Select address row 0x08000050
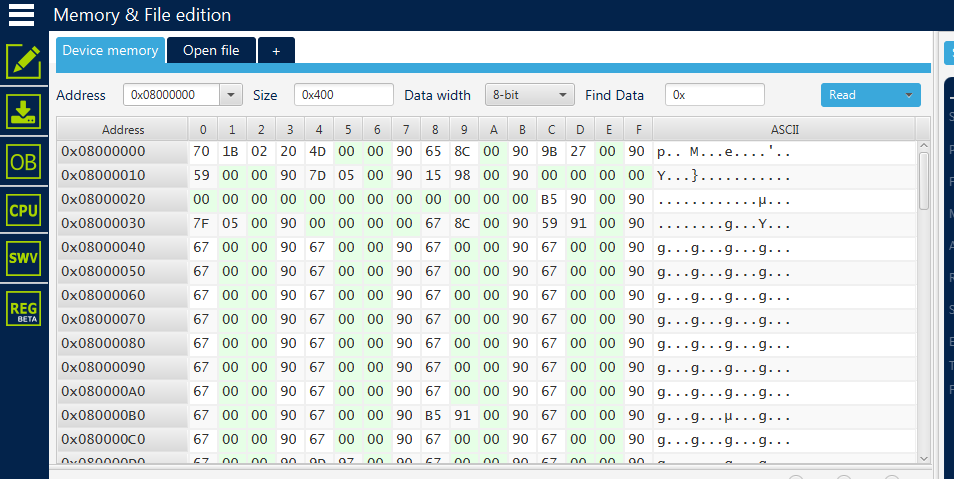 pos(123,271)
